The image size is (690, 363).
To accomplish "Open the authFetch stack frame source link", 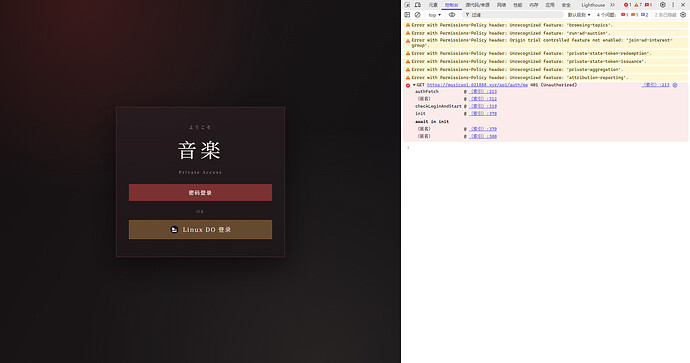I will [x=483, y=92].
